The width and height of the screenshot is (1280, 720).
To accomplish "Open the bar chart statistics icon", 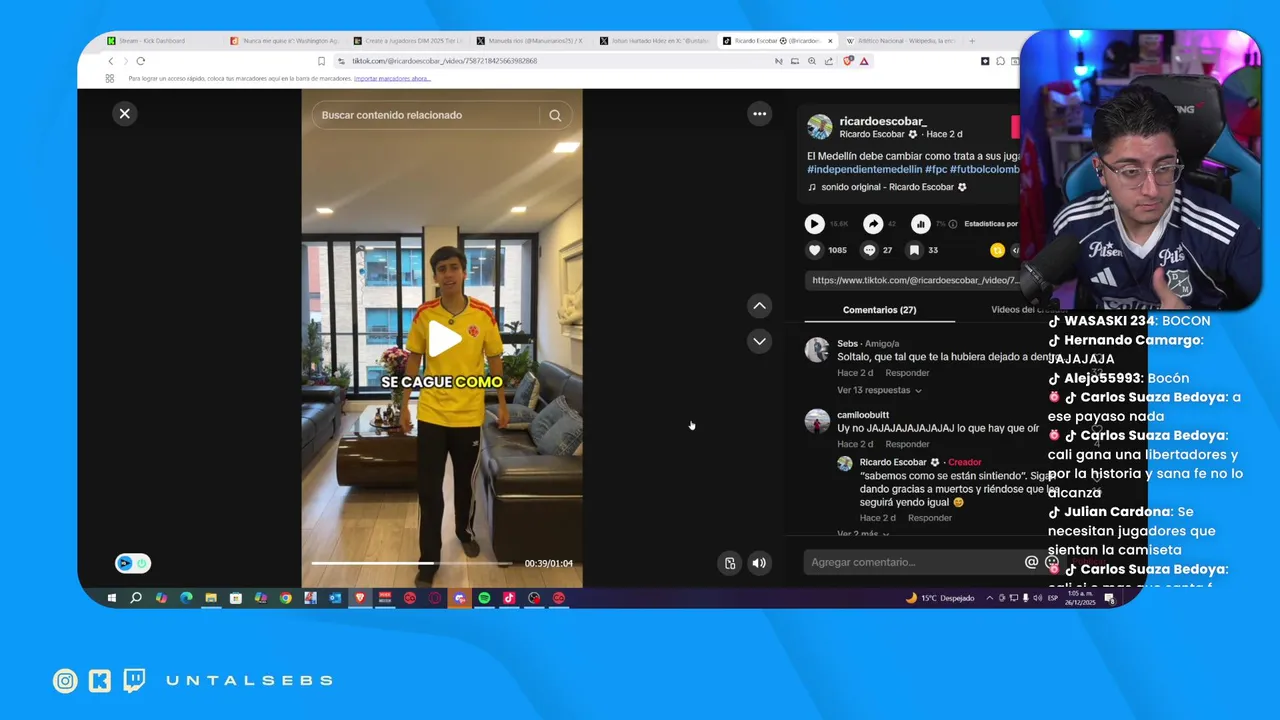I will 921,224.
